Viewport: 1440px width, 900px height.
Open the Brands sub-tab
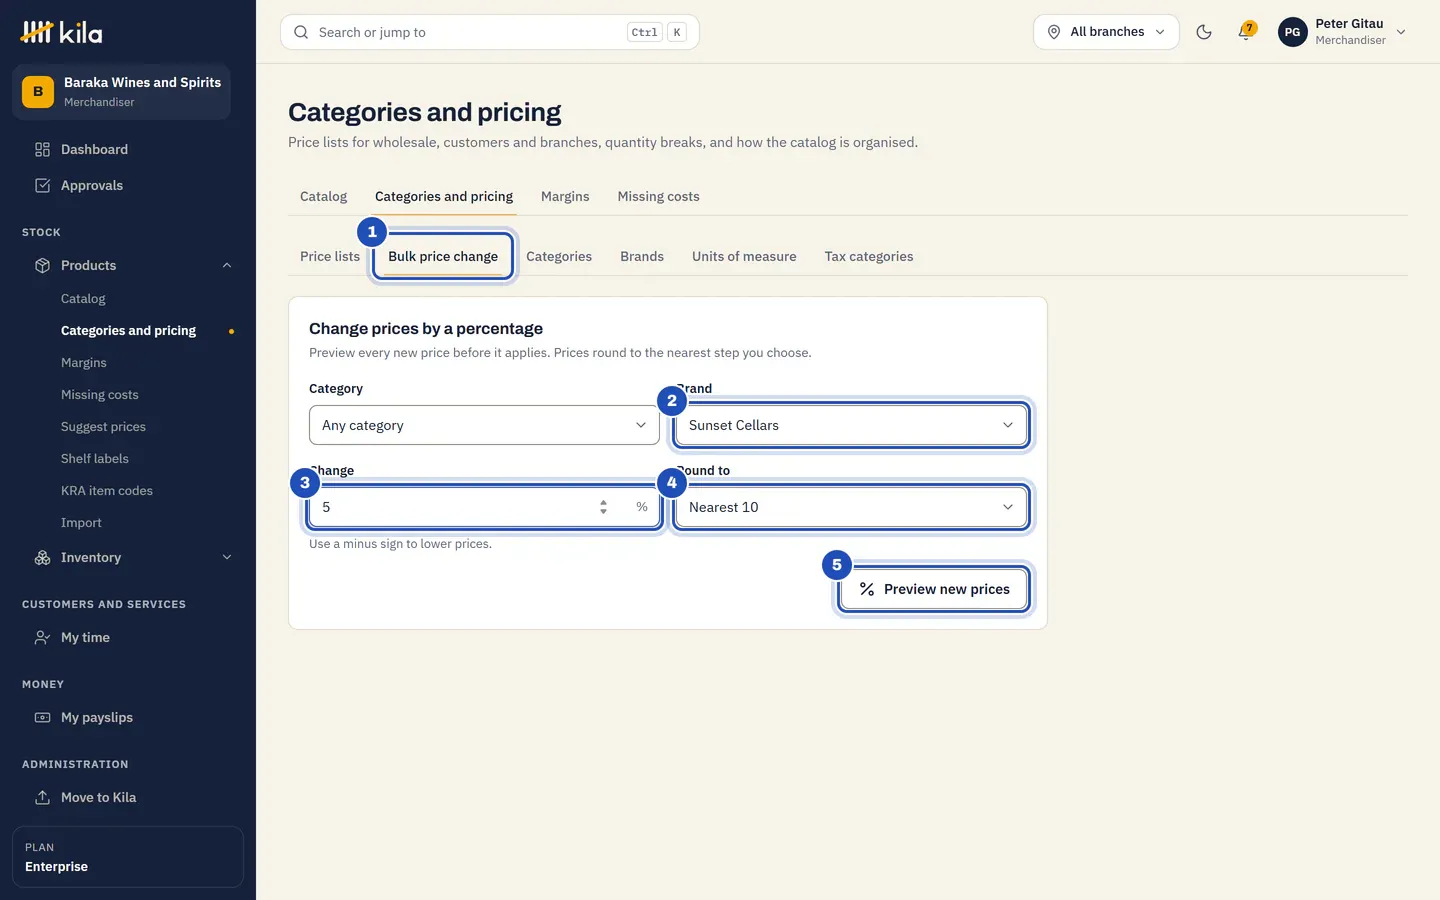coord(642,256)
